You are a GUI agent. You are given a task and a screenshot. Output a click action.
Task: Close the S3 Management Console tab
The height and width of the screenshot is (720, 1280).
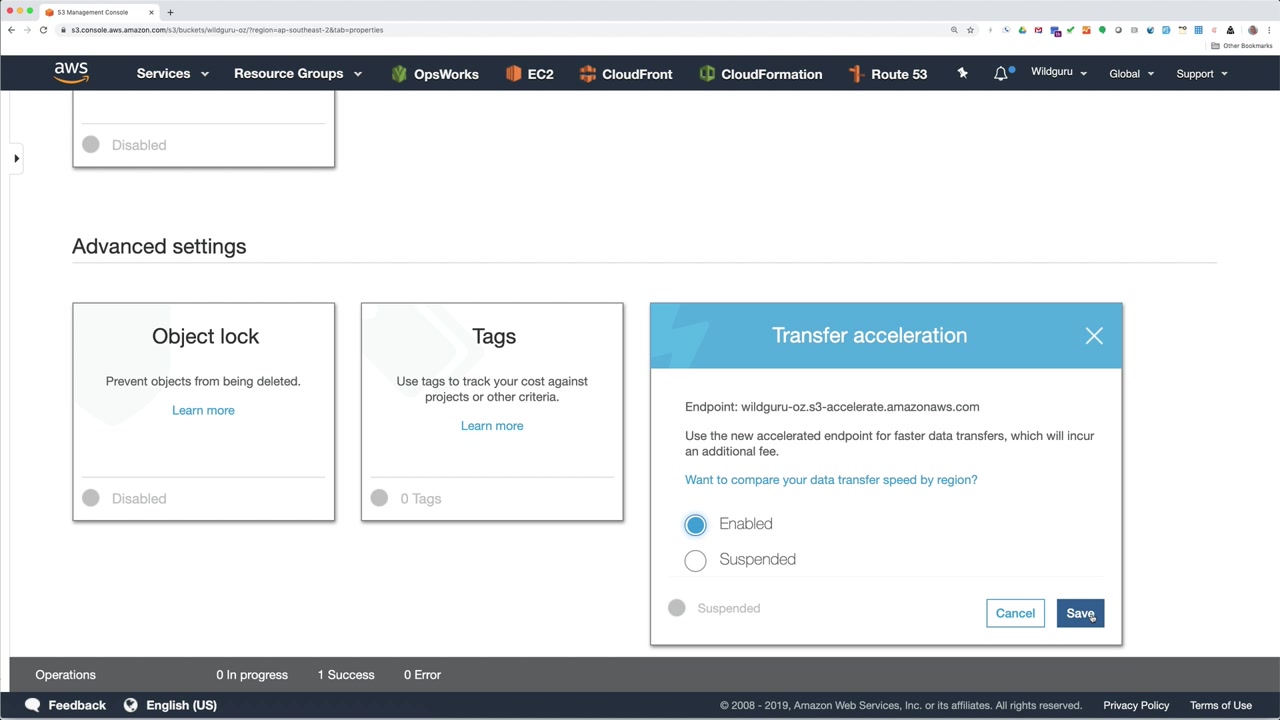[x=151, y=12]
